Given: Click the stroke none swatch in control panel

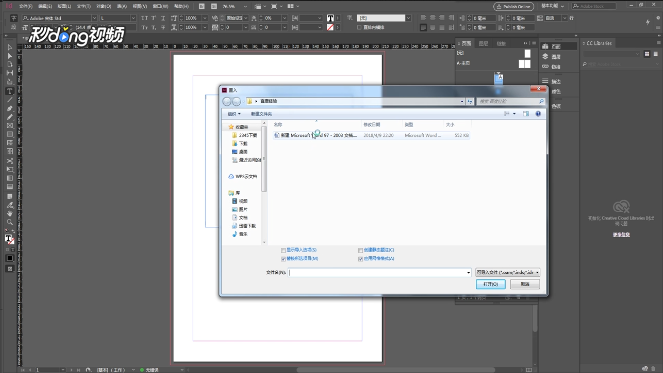Looking at the screenshot, I should (330, 27).
